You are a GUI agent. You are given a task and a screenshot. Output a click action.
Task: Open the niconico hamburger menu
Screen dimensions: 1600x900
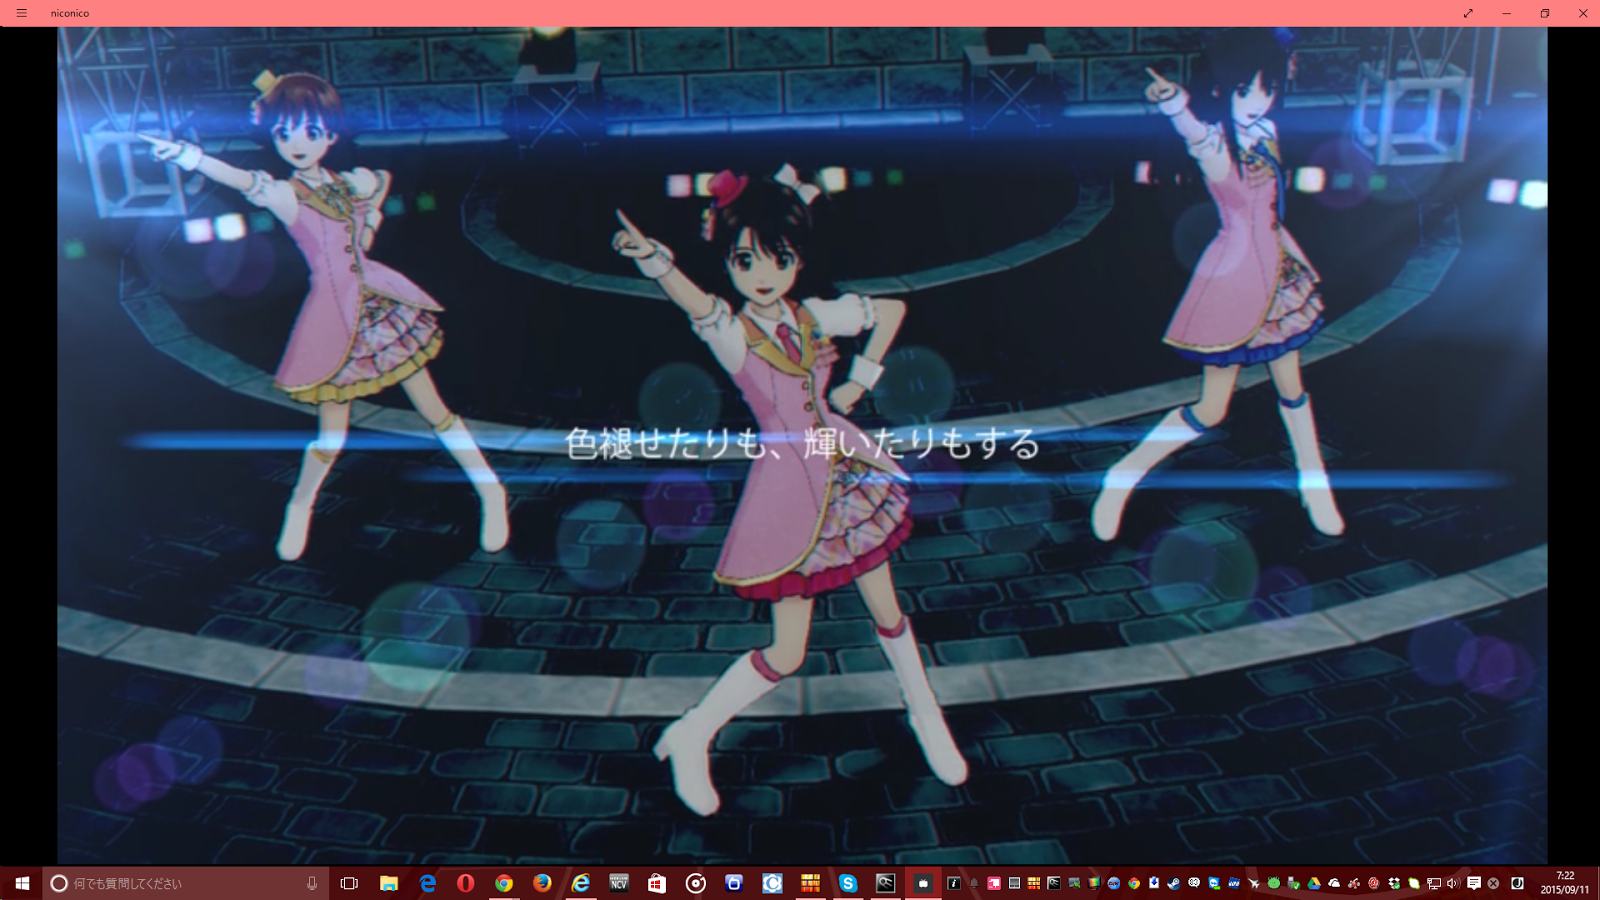21,13
